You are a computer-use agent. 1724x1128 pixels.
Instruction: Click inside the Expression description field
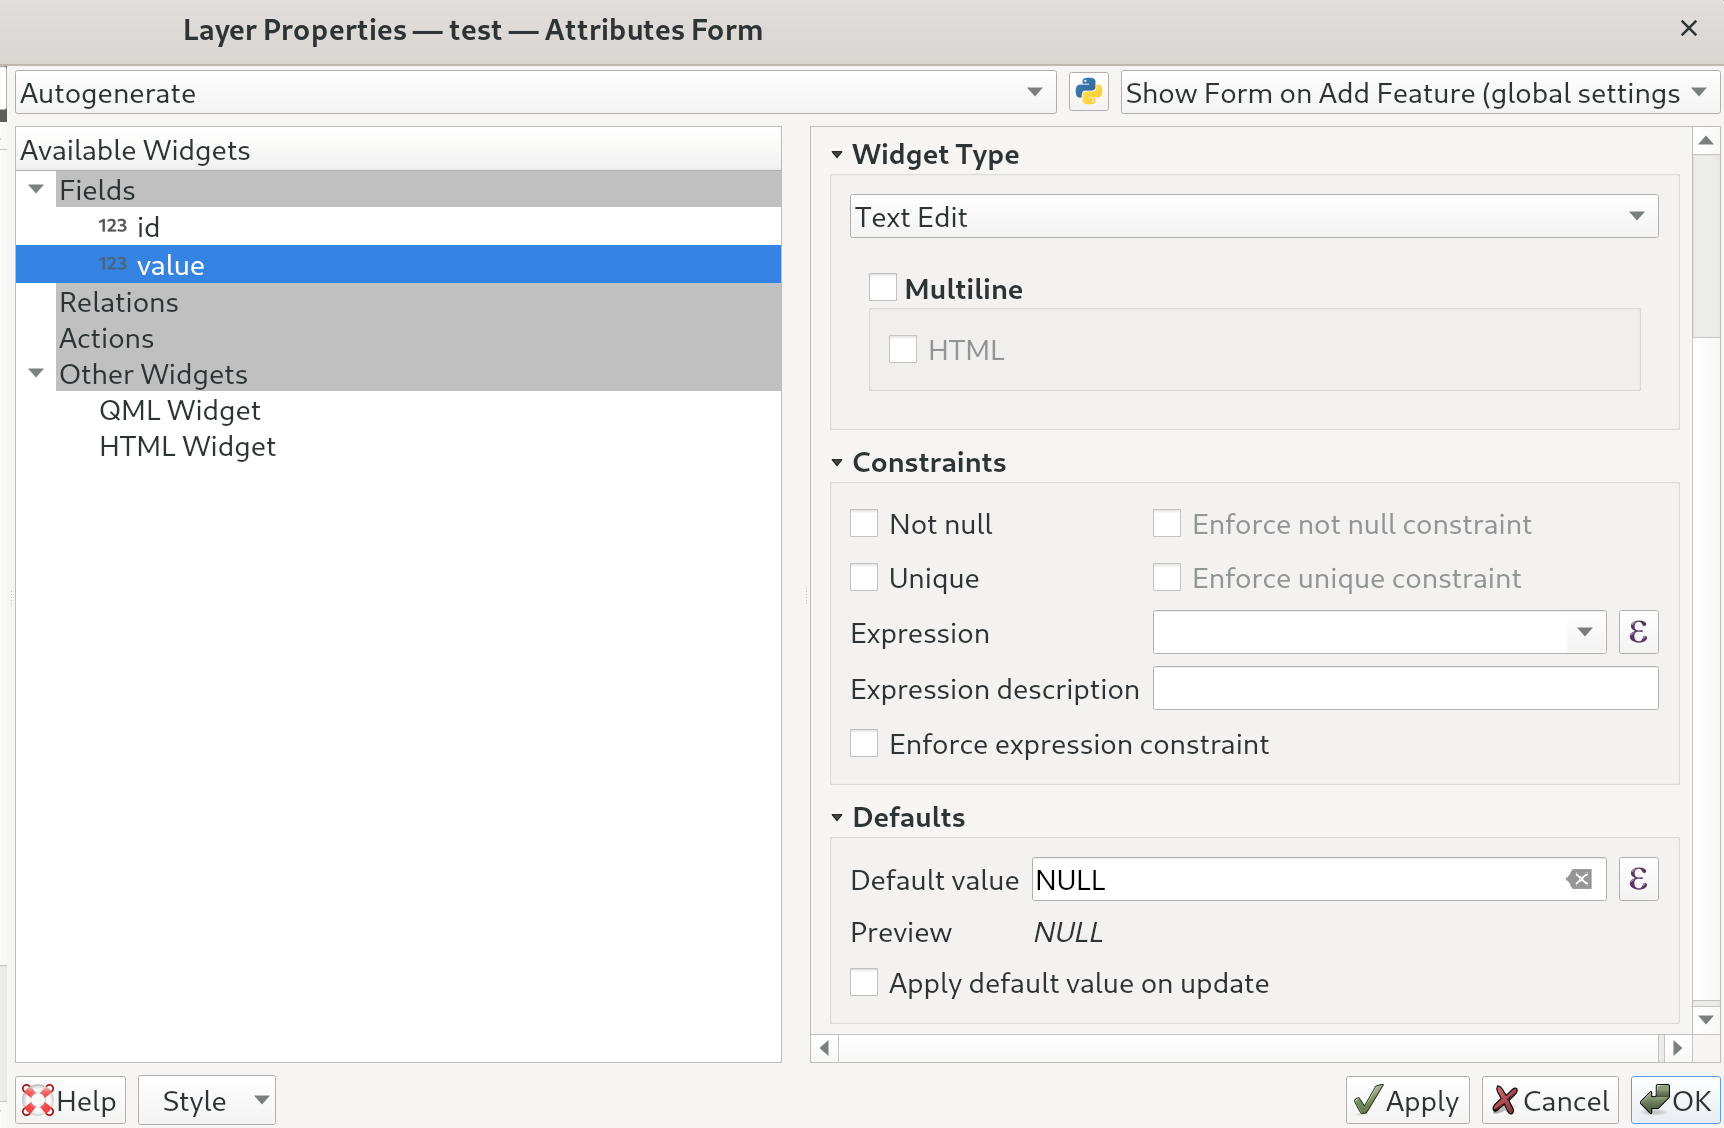point(1404,688)
